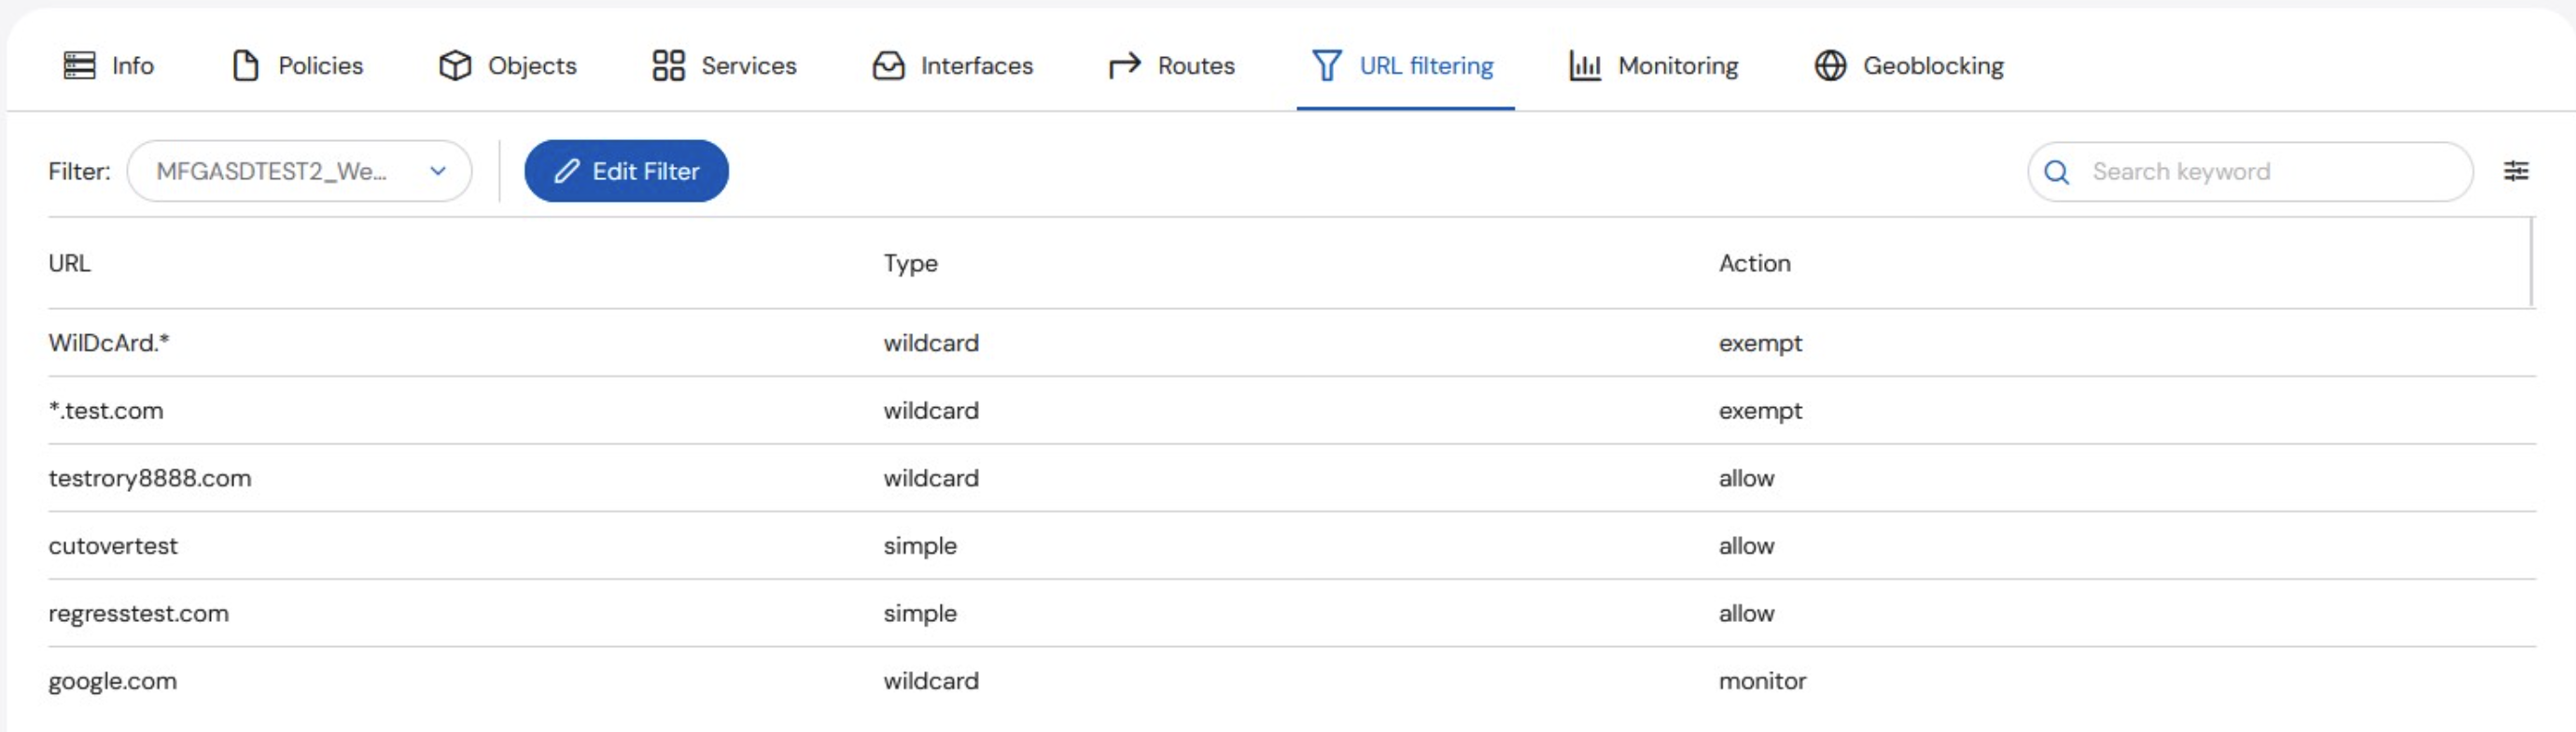Open the Monitoring tab
The height and width of the screenshot is (732, 2576).
click(1654, 65)
